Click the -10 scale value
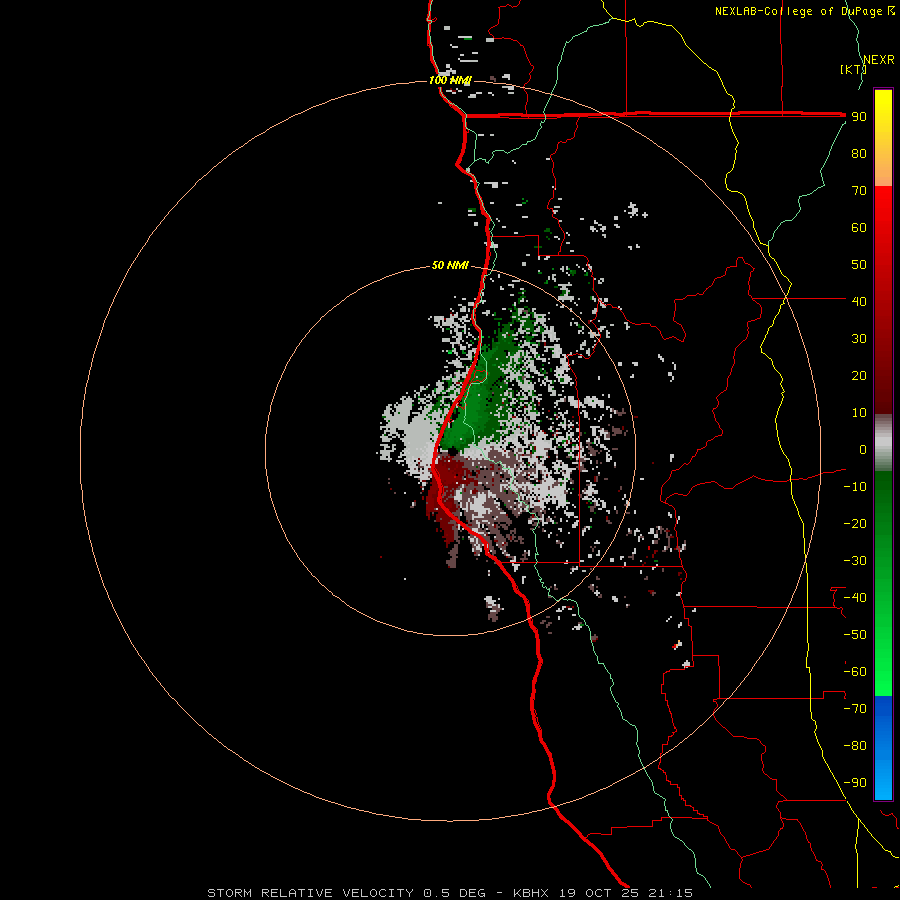The height and width of the screenshot is (900, 900). [x=855, y=487]
